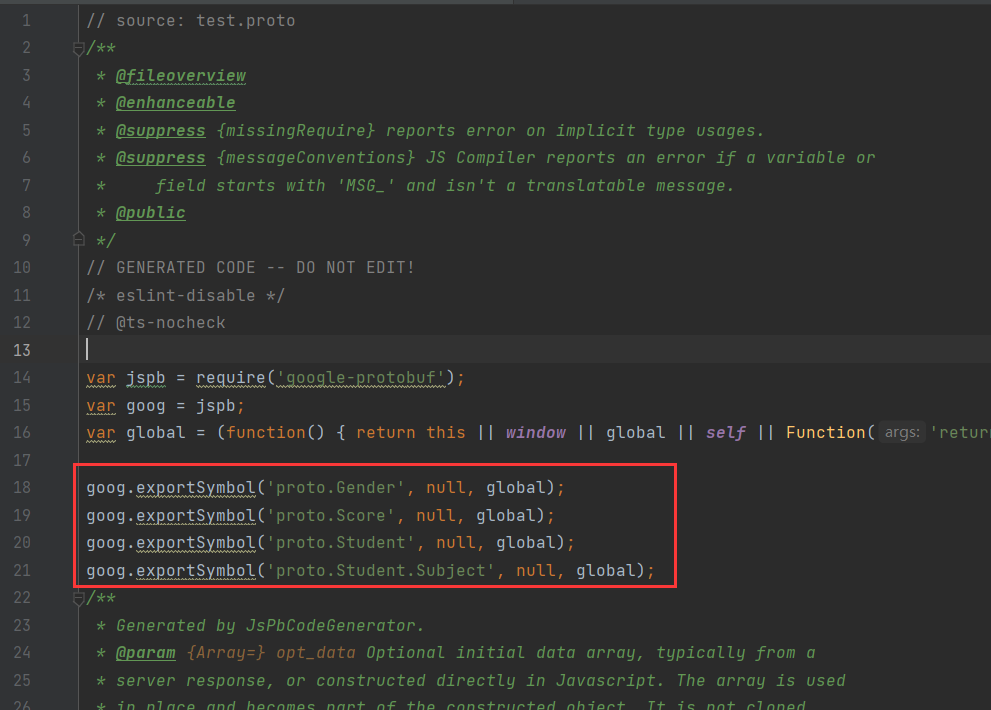Image resolution: width=991 pixels, height=710 pixels.
Task: Click the require call on line 14
Action: [231, 378]
